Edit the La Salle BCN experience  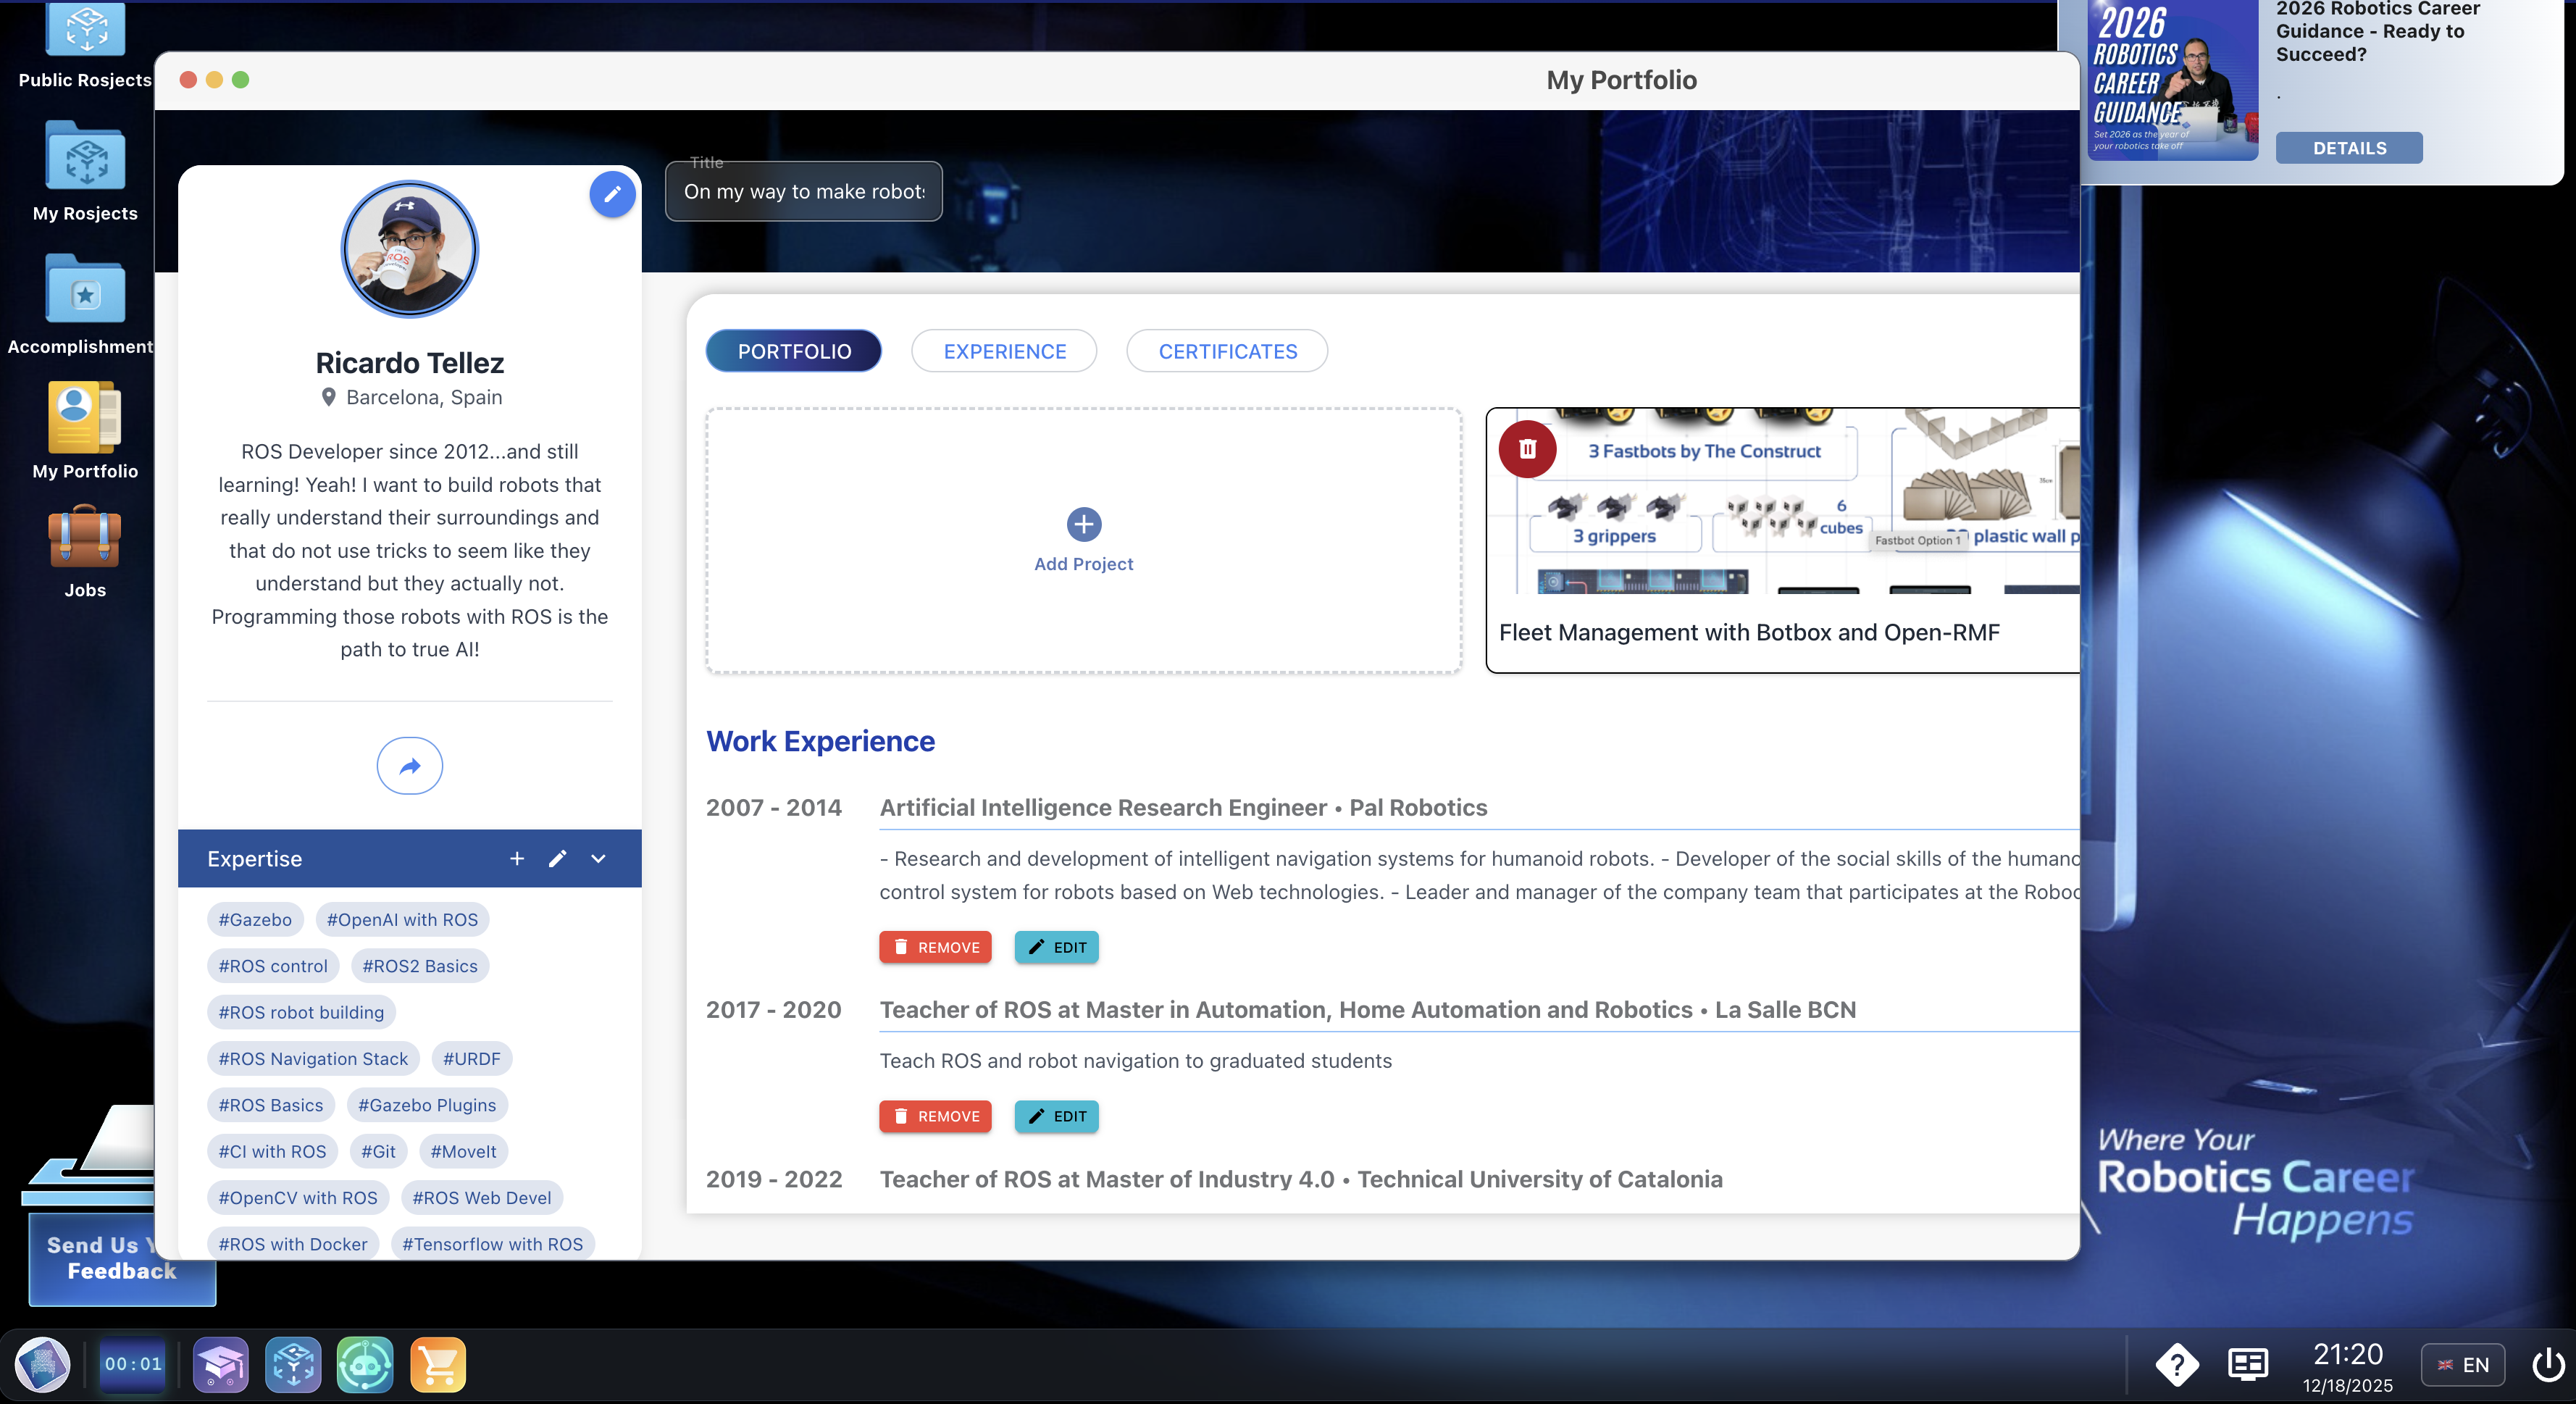(x=1056, y=1116)
